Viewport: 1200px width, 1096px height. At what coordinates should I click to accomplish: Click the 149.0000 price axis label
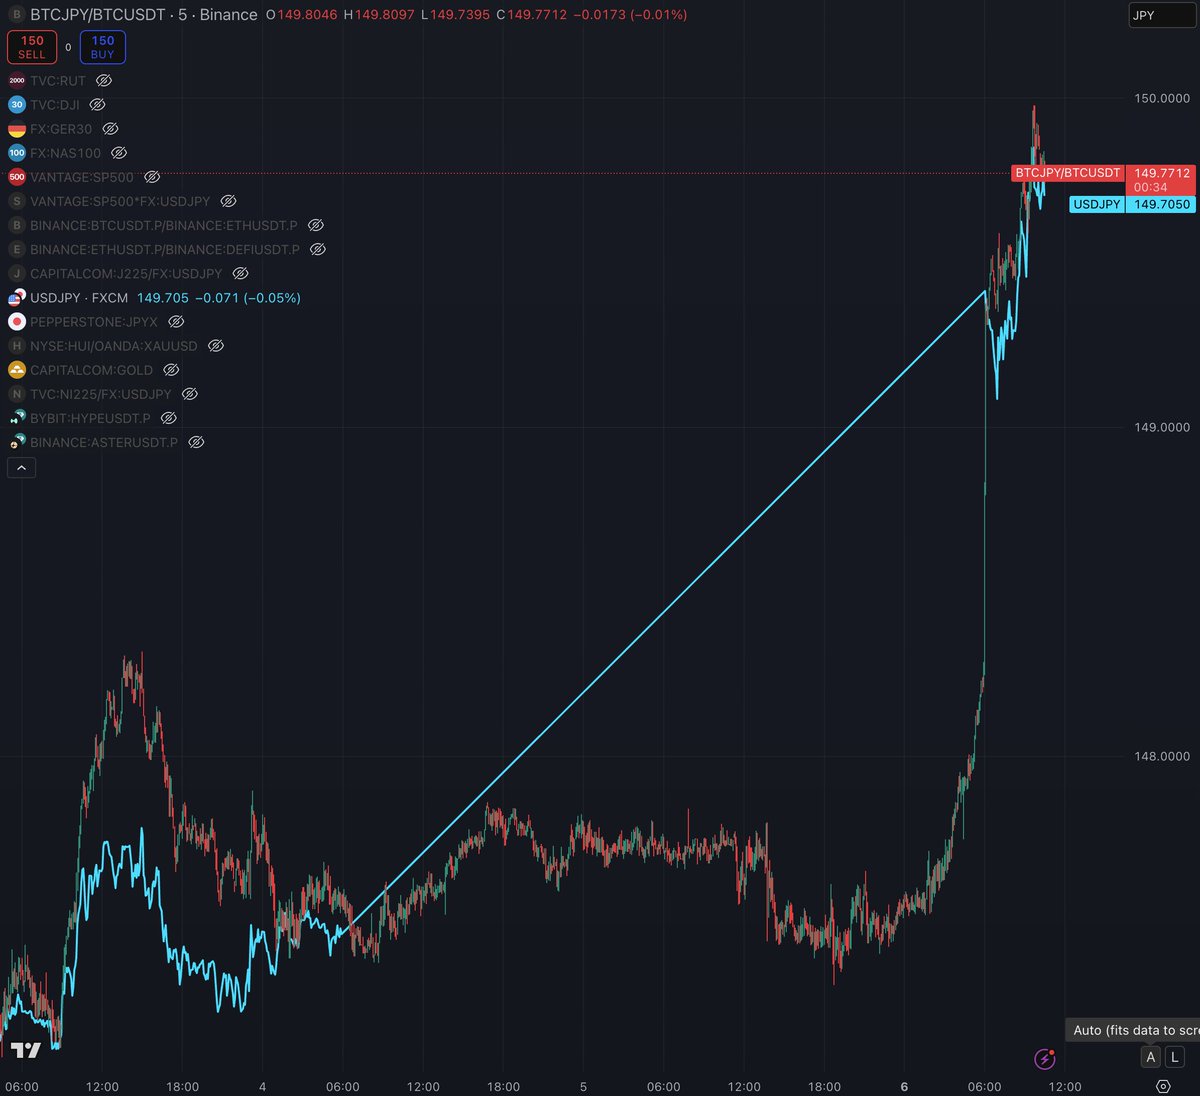1162,427
